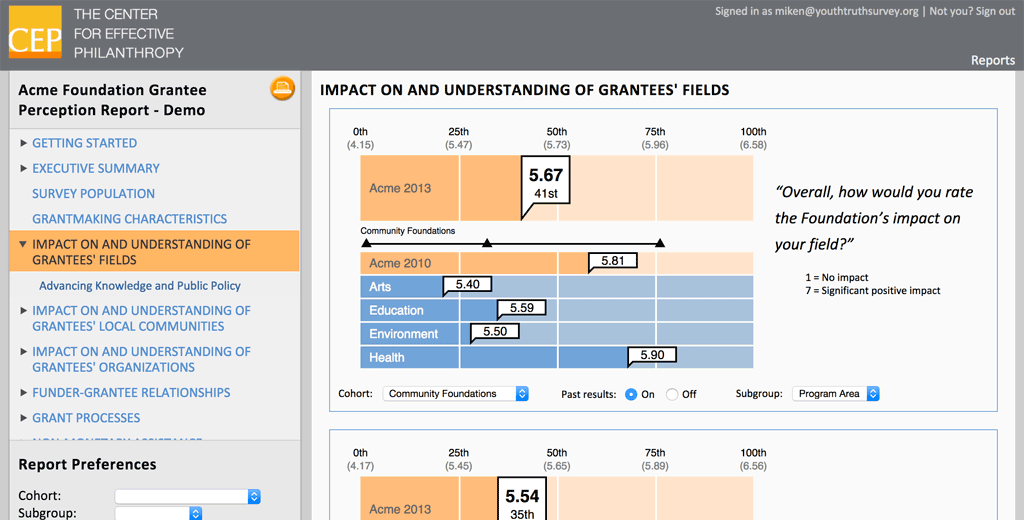Viewport: 1024px width, 520px height.
Task: Open the Program Area subgroup dropdown
Action: pyautogui.click(x=836, y=394)
